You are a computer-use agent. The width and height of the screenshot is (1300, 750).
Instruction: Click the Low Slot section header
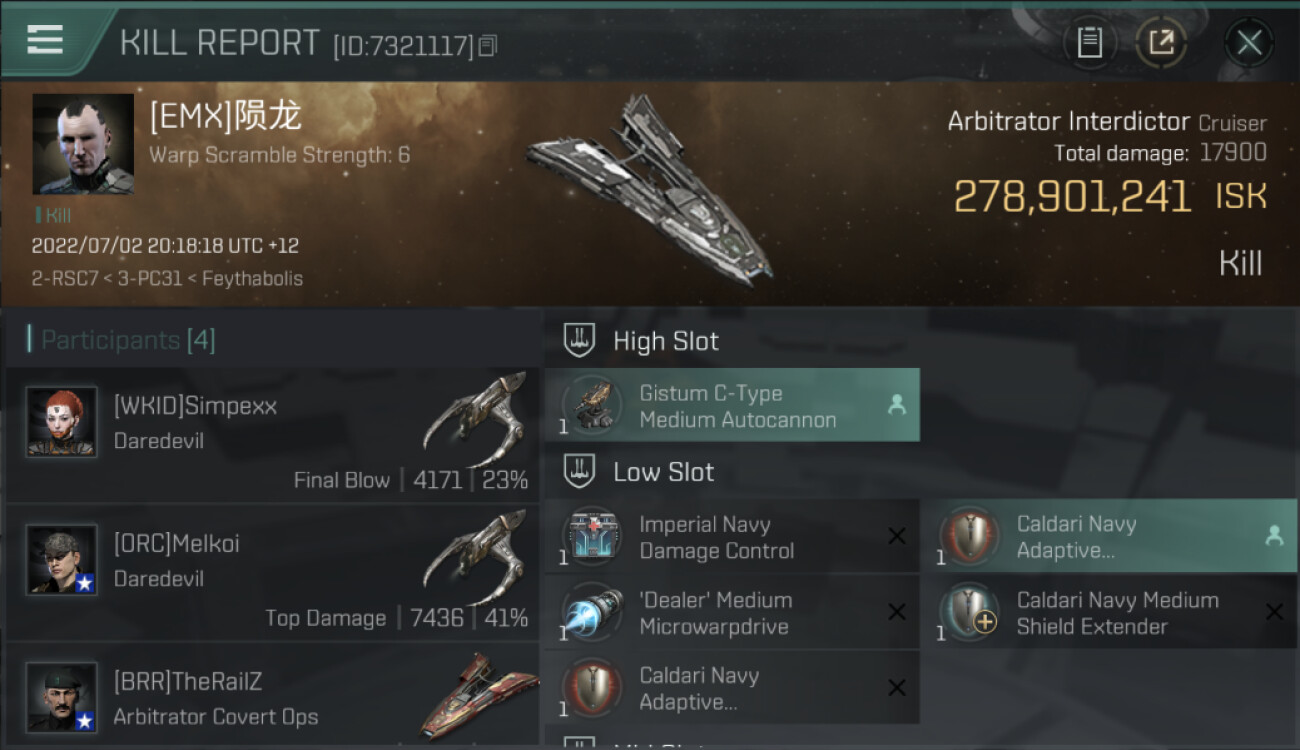click(663, 472)
